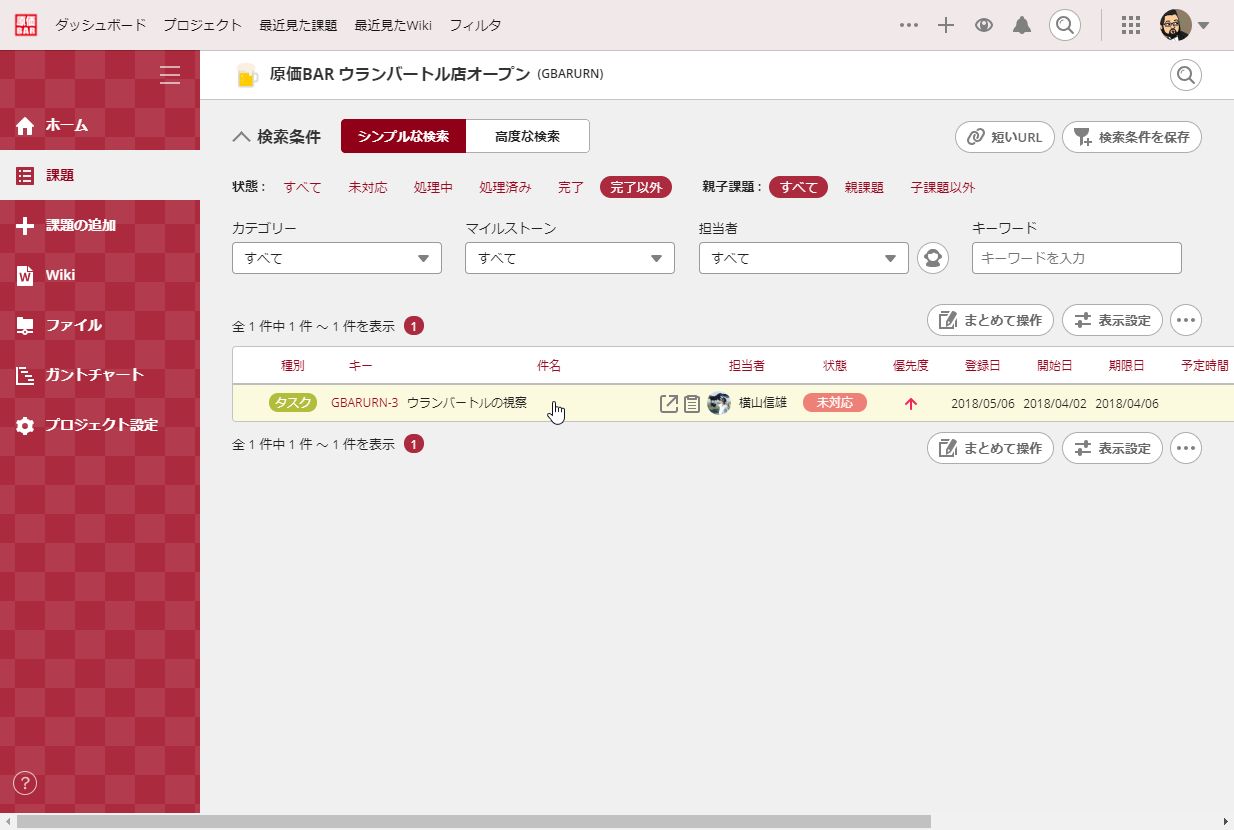The image size is (1234, 830).
Task: Open ファイル in the sidebar
Action: (x=100, y=325)
